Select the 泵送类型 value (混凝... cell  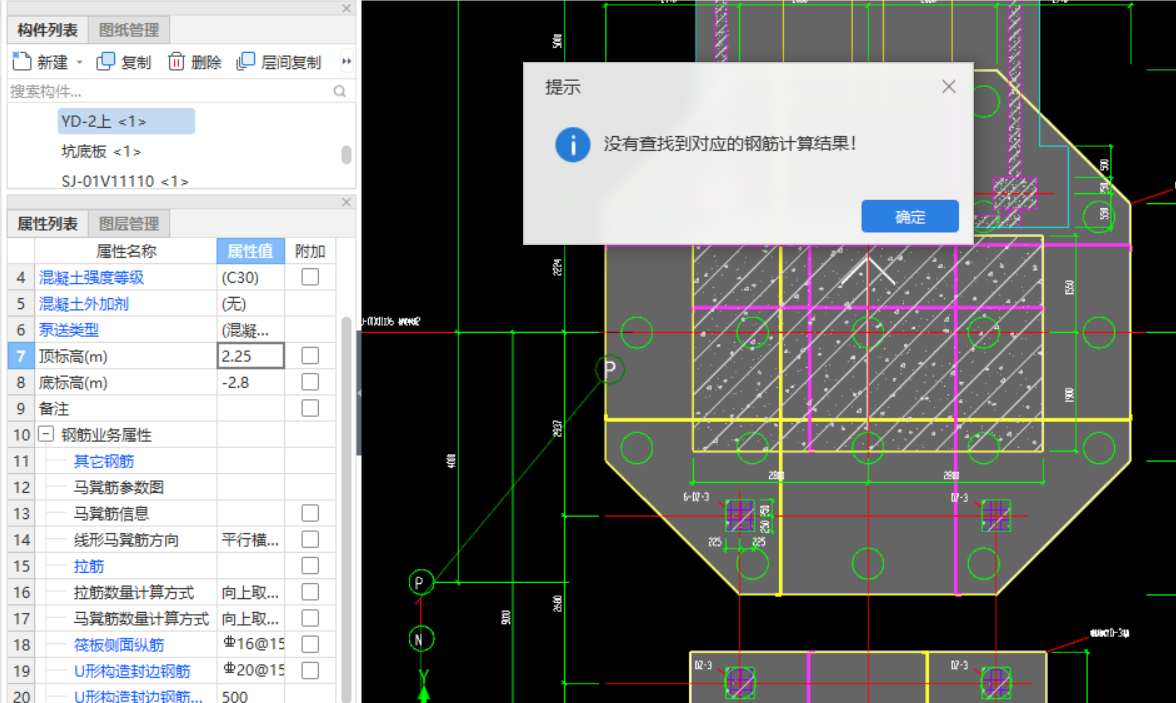(x=250, y=330)
